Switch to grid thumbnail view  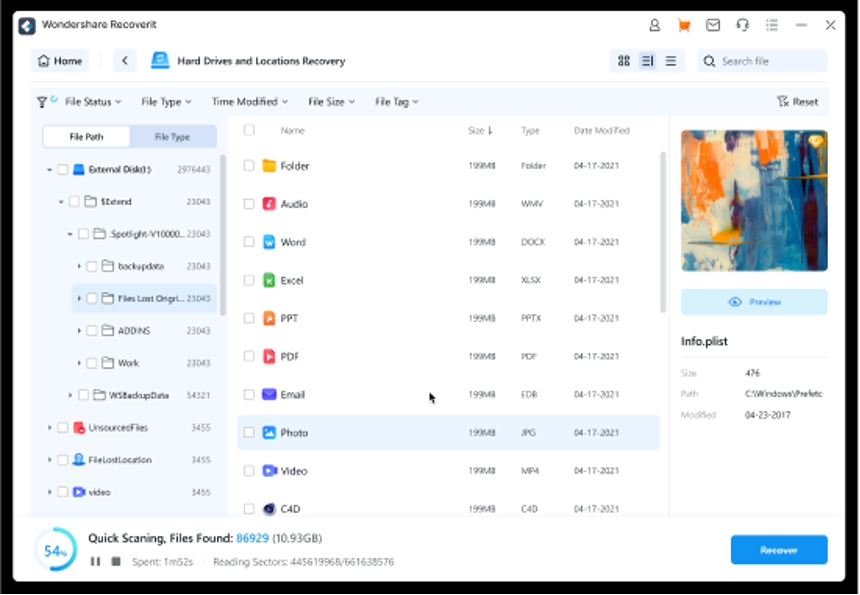point(624,61)
